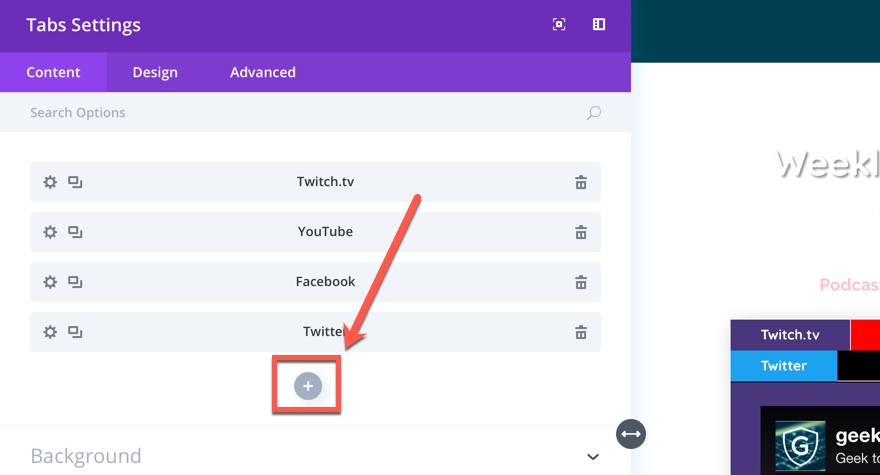Duplicate the Facebook tab item
This screenshot has height=475, width=880.
75,282
